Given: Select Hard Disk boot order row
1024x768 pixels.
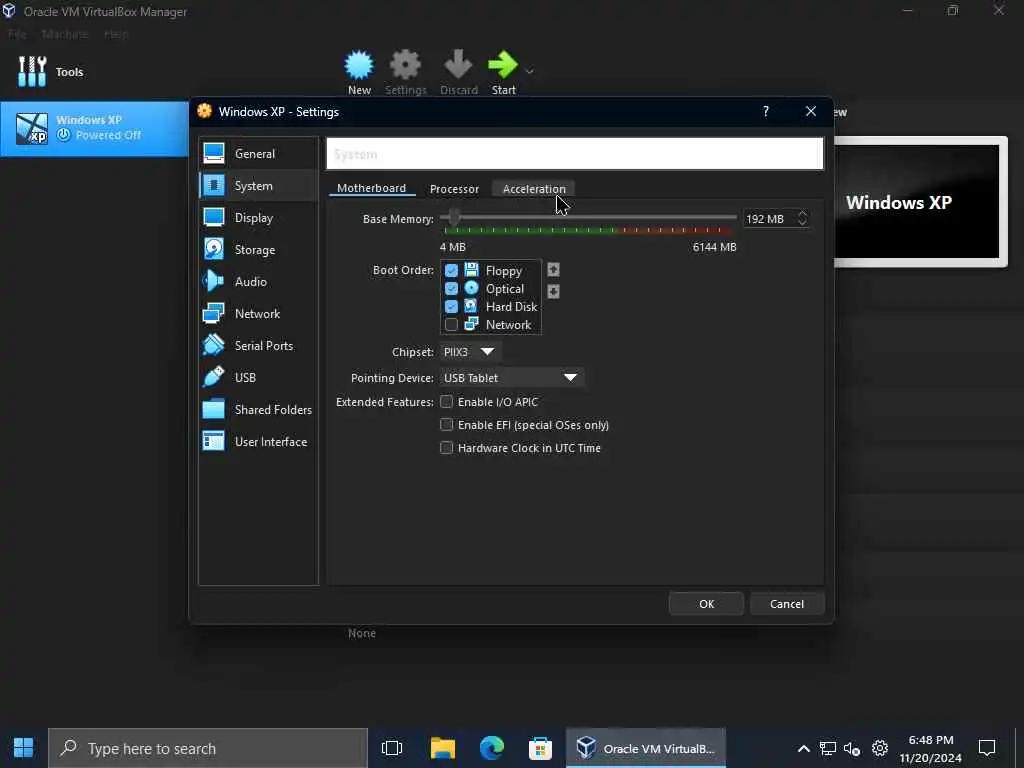Looking at the screenshot, I should [491, 306].
